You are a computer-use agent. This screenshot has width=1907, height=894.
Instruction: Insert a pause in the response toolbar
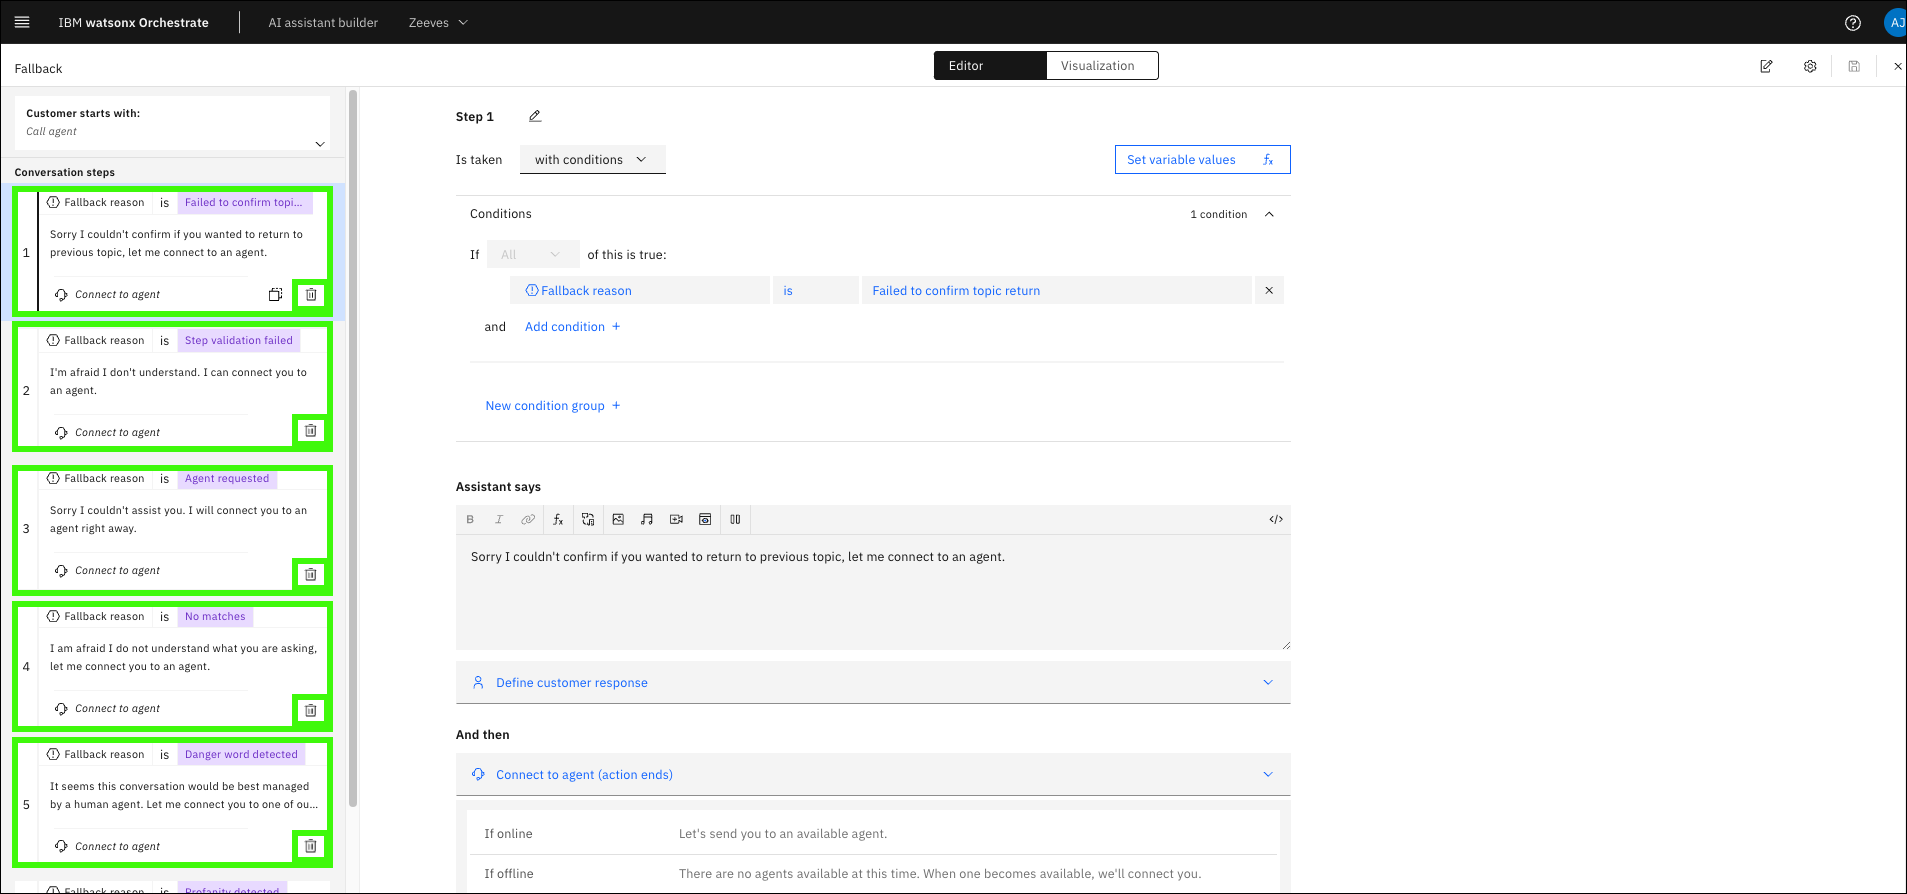pyautogui.click(x=735, y=519)
